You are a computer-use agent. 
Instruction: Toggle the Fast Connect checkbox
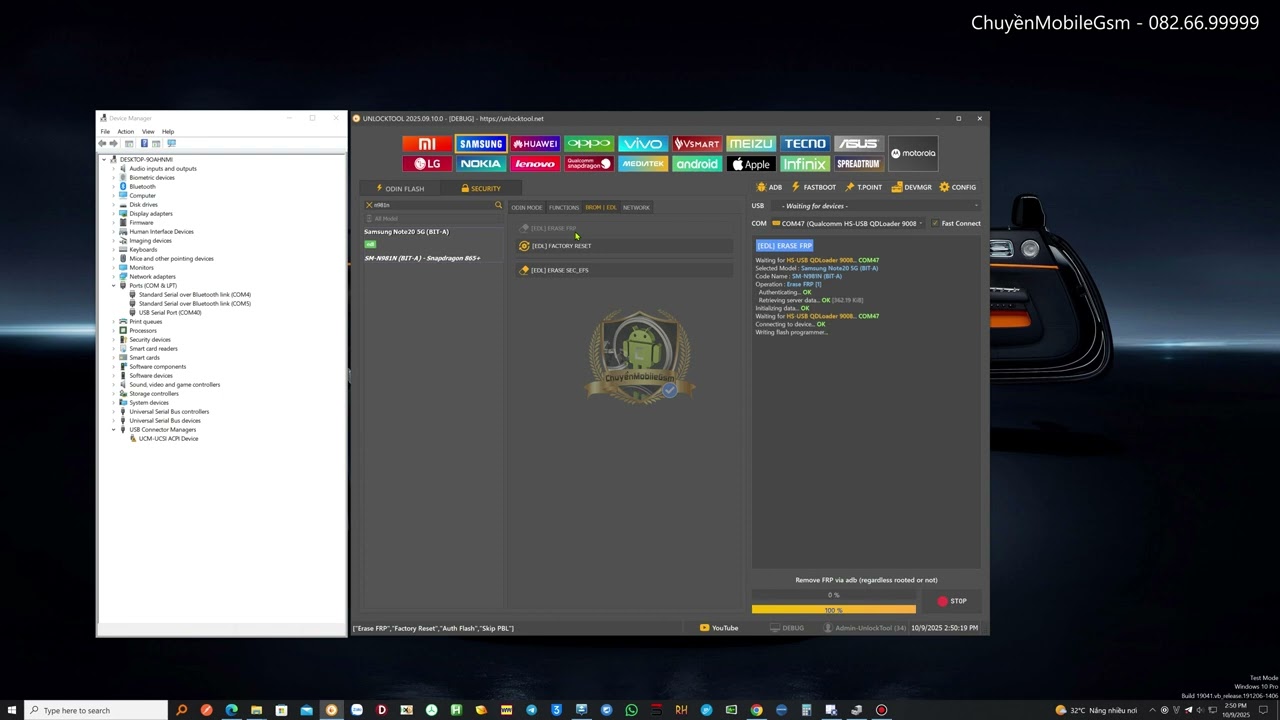935,224
